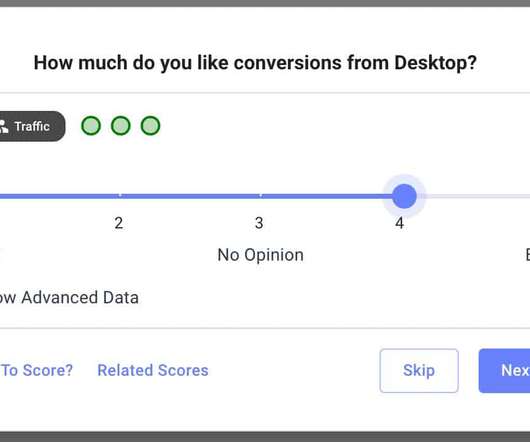The height and width of the screenshot is (442, 530).
Task: Click the partially visible rightmost scale label
Action: coord(527,255)
